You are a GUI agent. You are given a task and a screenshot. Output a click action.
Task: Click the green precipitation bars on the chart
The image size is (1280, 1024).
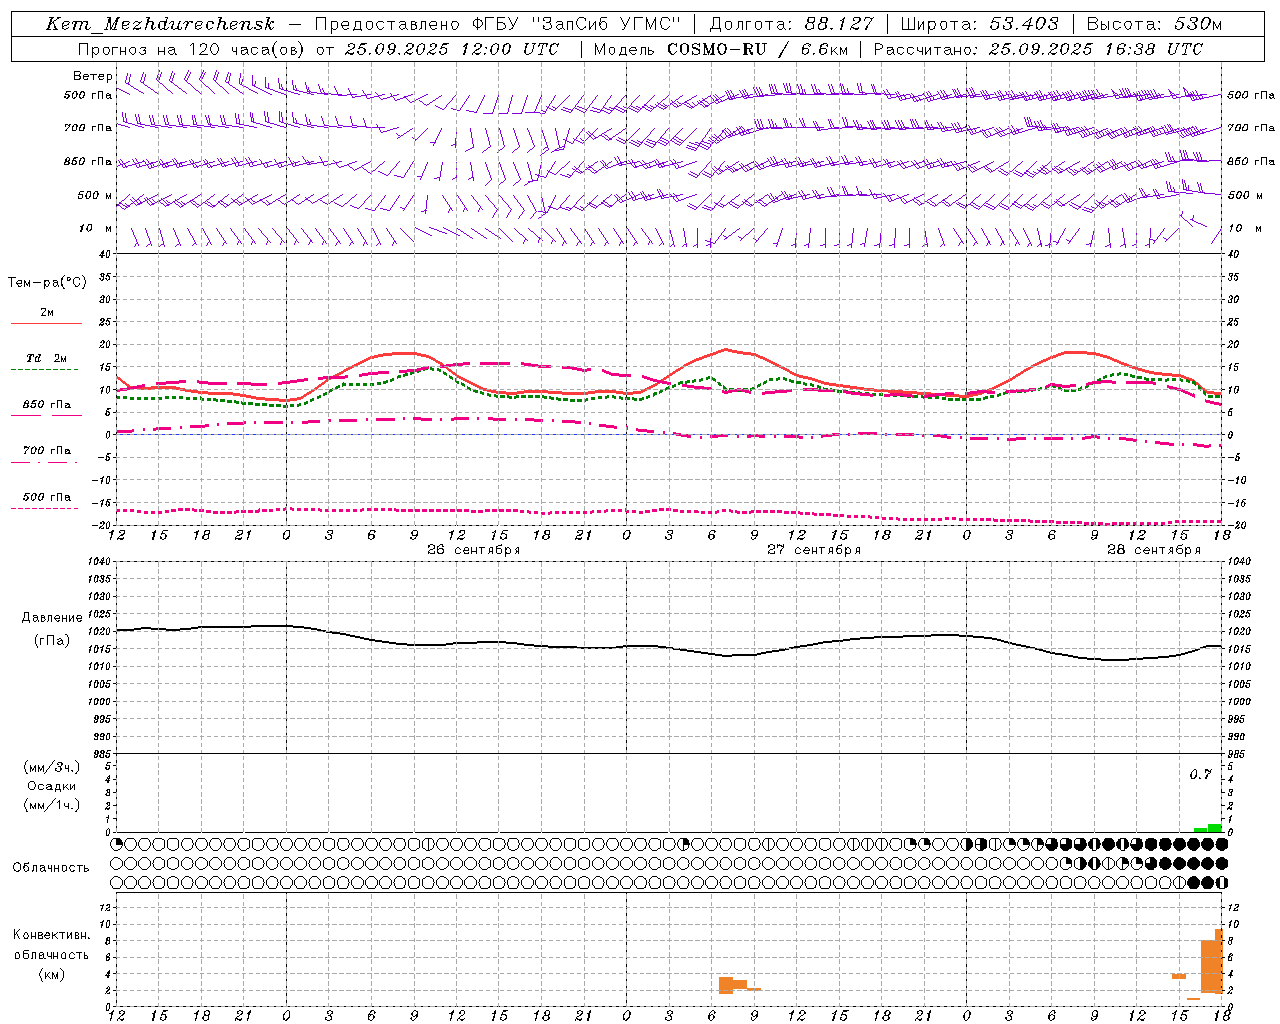tap(1208, 828)
